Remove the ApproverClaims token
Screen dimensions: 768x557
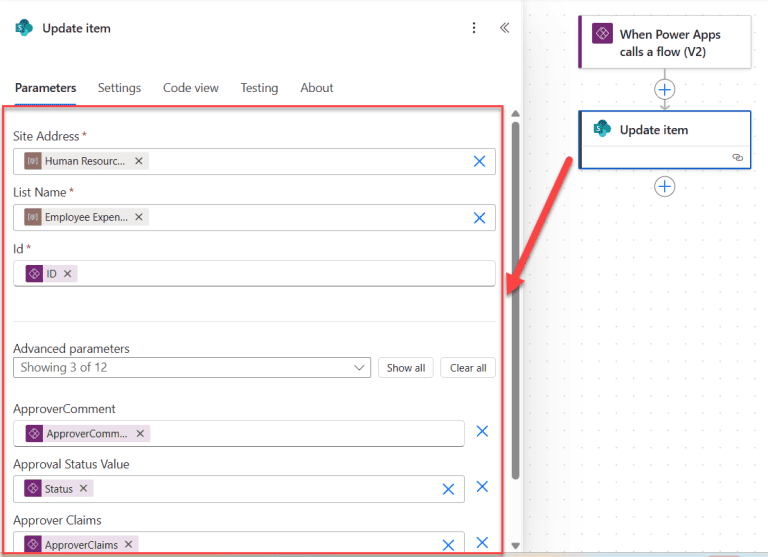(129, 544)
